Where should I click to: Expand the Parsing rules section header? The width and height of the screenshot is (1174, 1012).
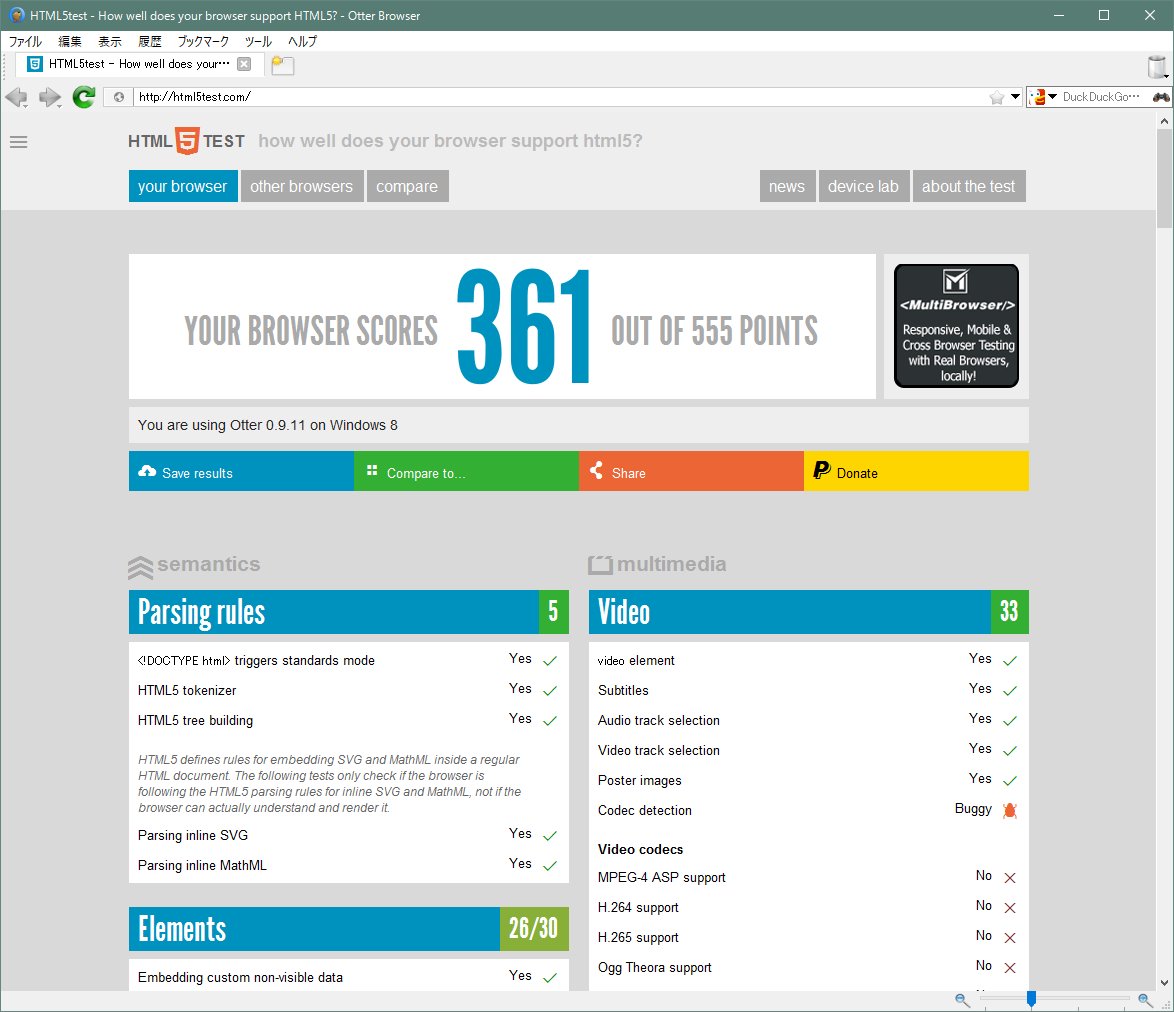(349, 612)
